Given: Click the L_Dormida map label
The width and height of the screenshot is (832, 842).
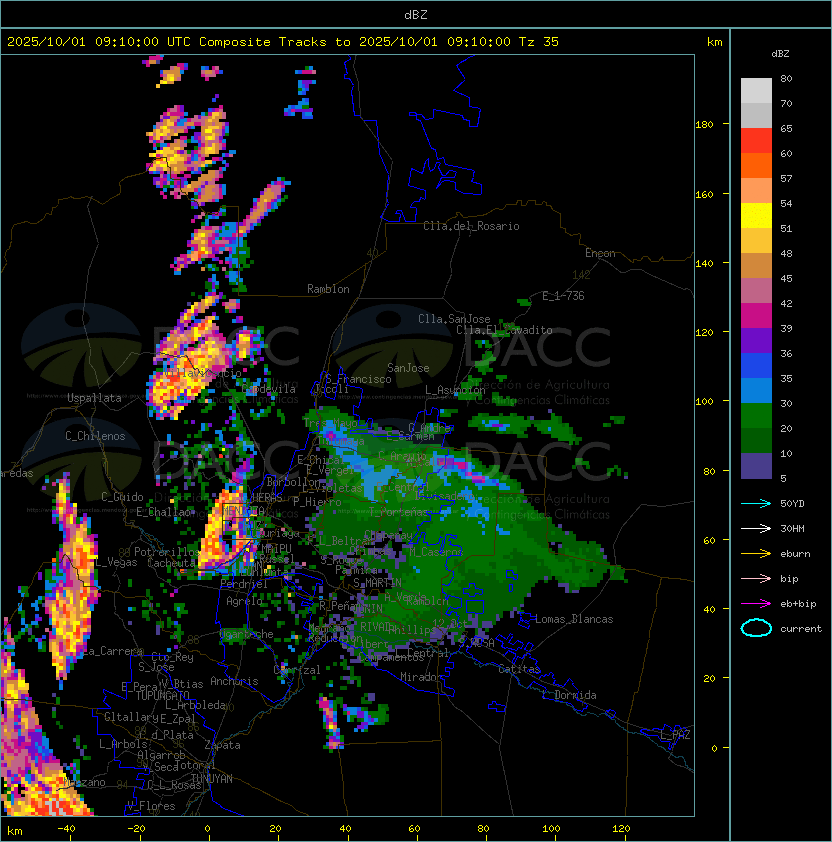Looking at the screenshot, I should (x=569, y=695).
